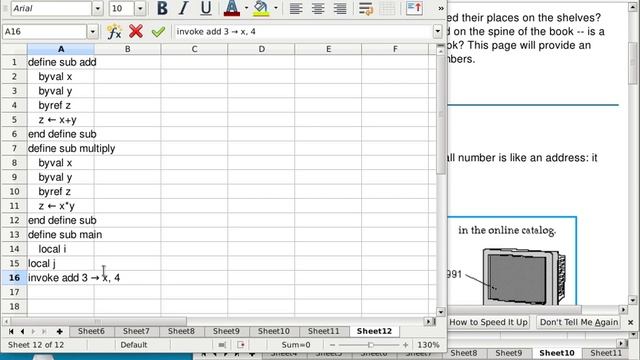The height and width of the screenshot is (360, 640).
Task: Dismiss the notification bar with X
Action: point(631,322)
